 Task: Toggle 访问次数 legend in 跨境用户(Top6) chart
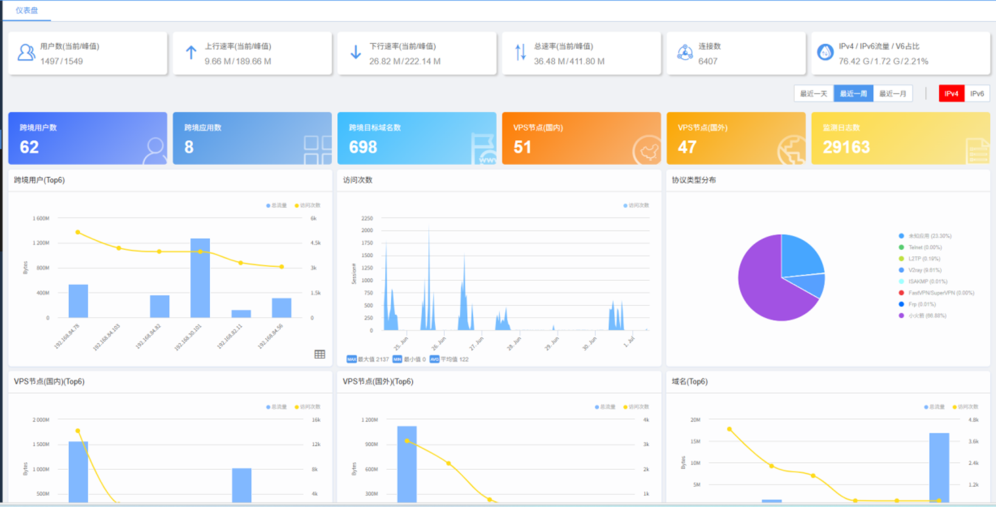[307, 205]
